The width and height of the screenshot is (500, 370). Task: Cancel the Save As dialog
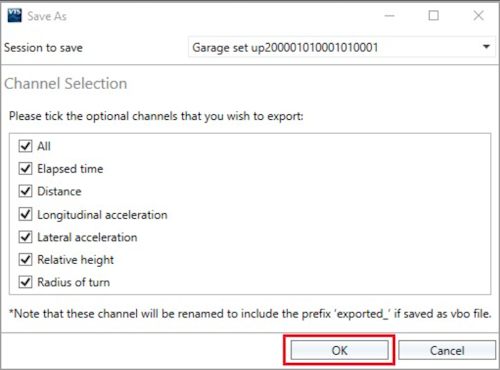tap(447, 350)
